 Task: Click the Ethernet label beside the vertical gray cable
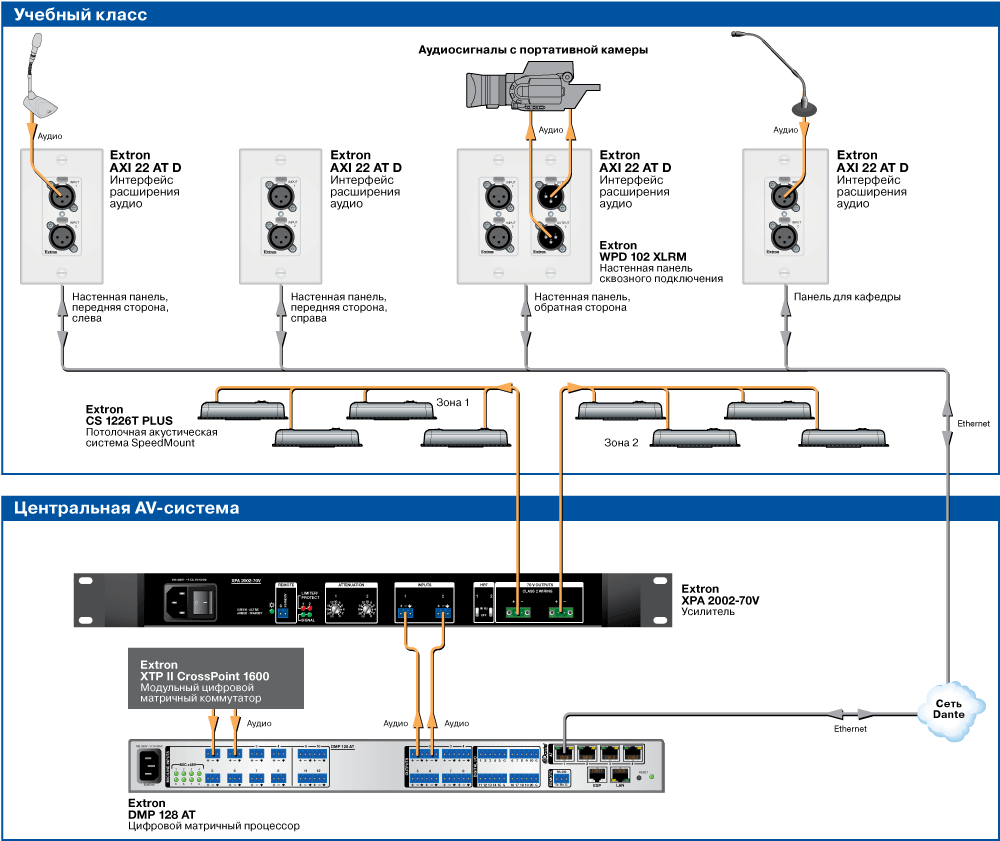point(973,423)
